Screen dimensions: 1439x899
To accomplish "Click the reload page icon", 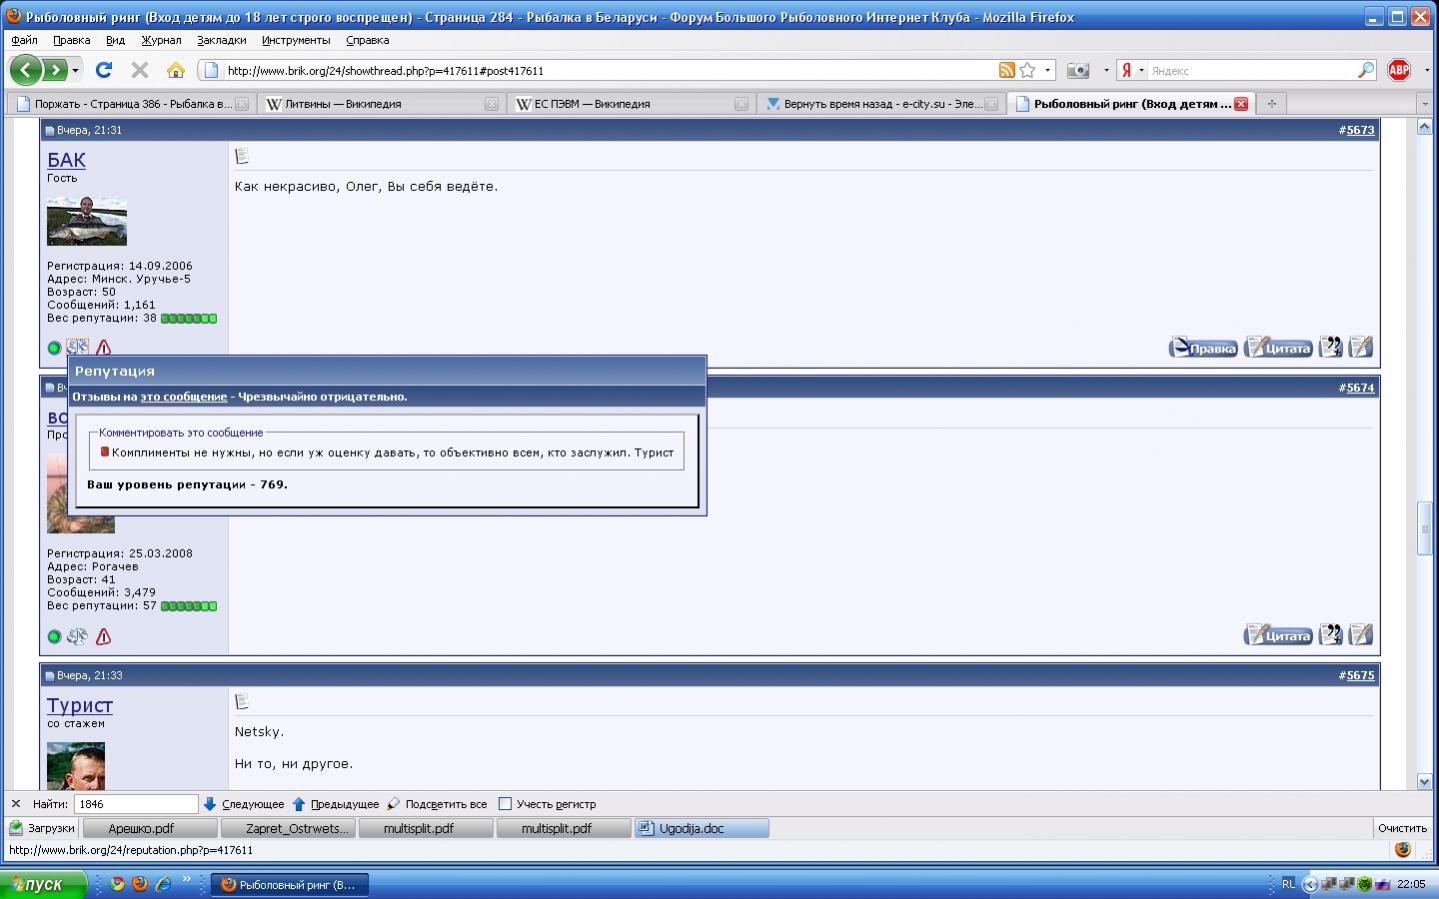I will tap(103, 70).
